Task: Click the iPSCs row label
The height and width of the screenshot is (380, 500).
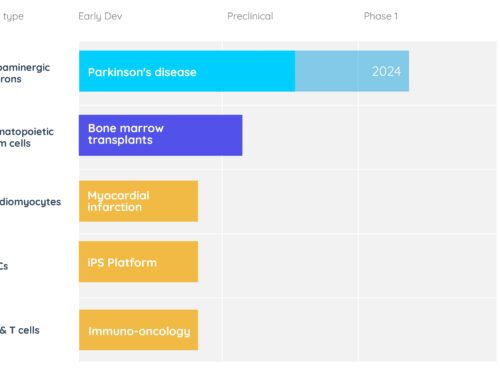Action: [4, 266]
